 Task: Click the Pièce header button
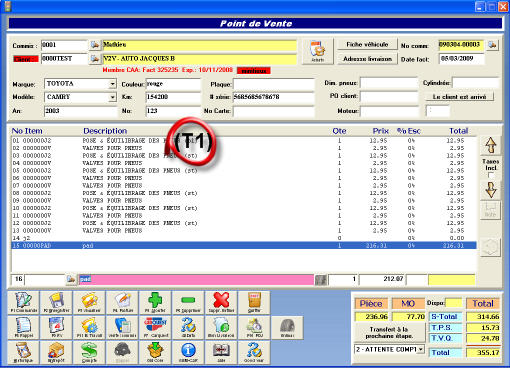371,303
